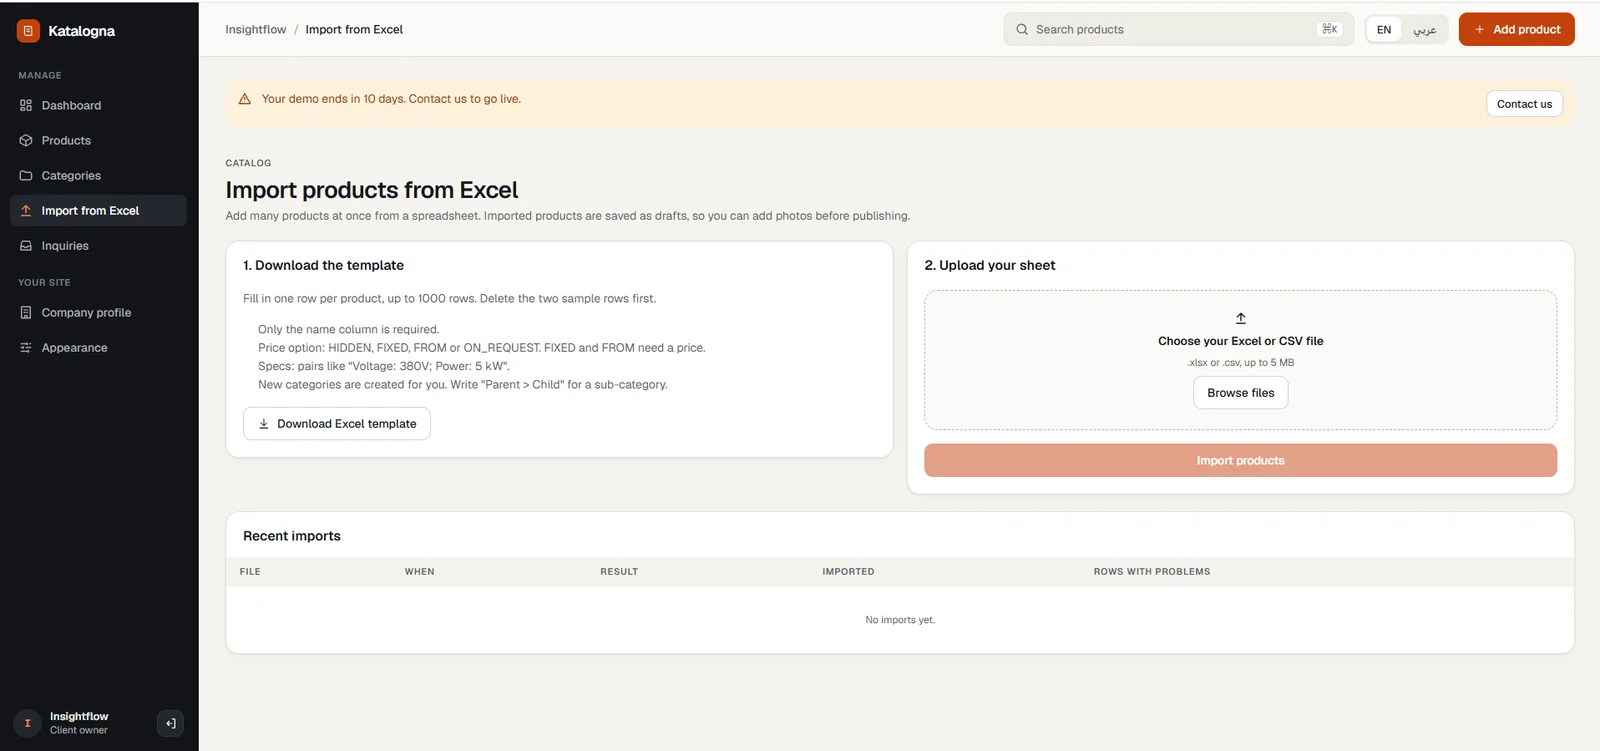1600x751 pixels.
Task: Click the Contact us button
Action: 1524,104
